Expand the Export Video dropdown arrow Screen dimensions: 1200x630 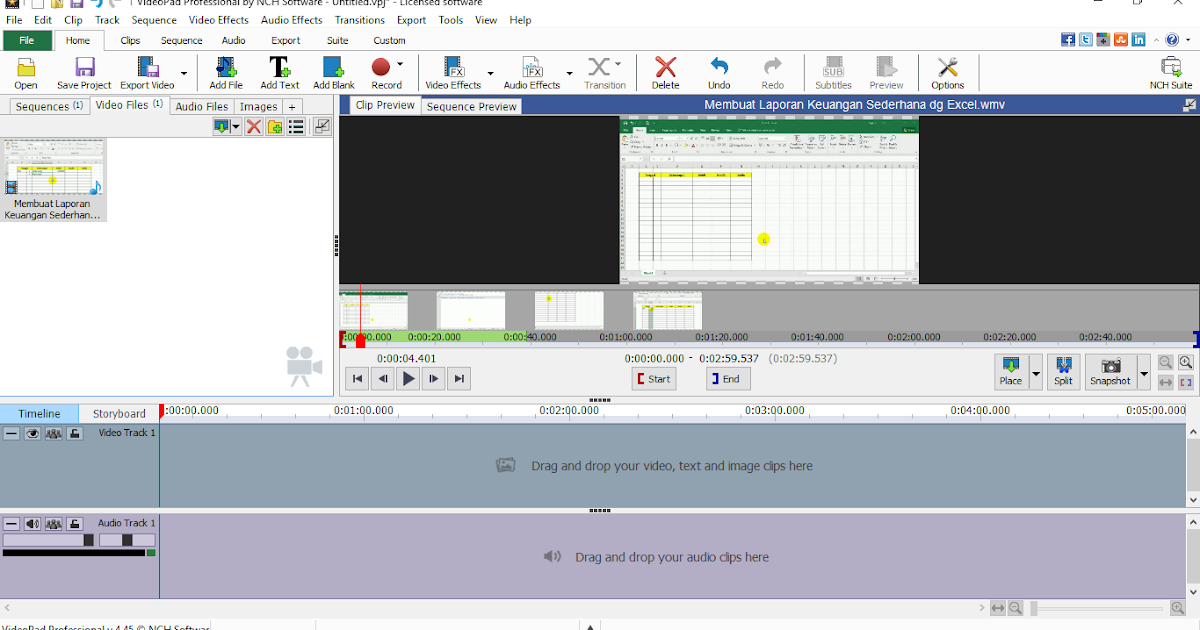click(x=183, y=73)
